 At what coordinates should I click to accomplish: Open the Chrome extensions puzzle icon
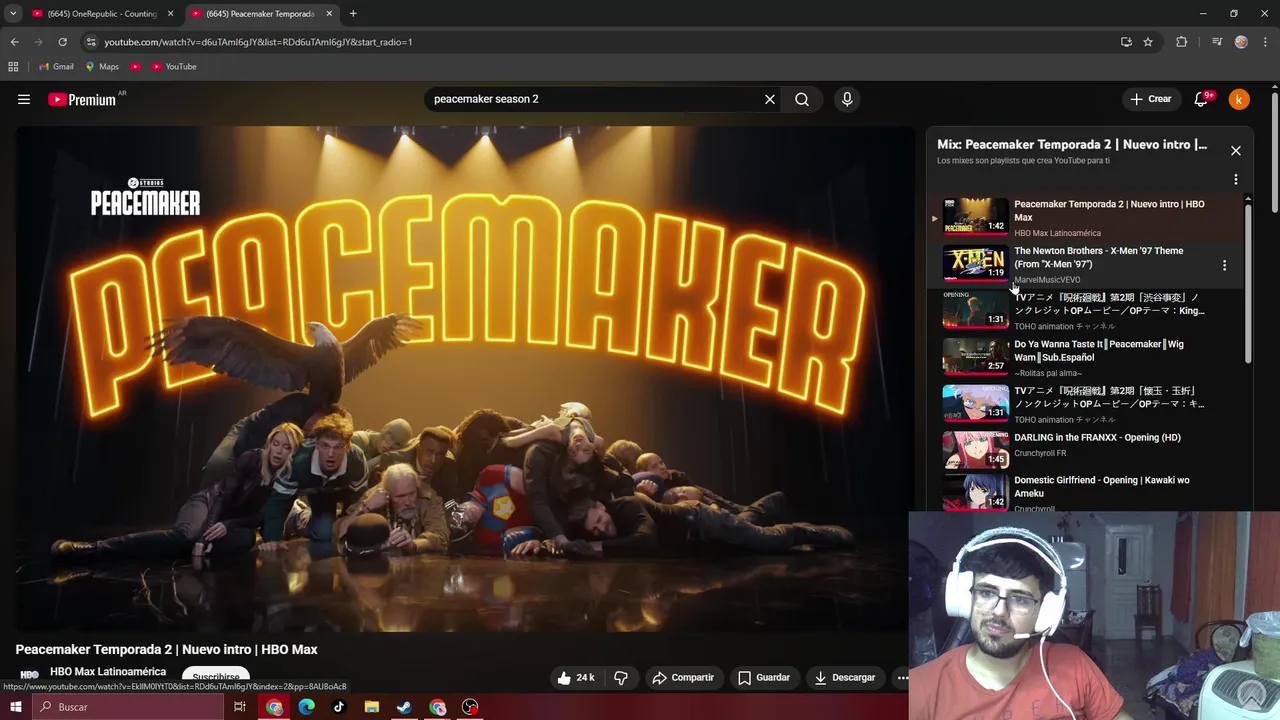pos(1182,42)
